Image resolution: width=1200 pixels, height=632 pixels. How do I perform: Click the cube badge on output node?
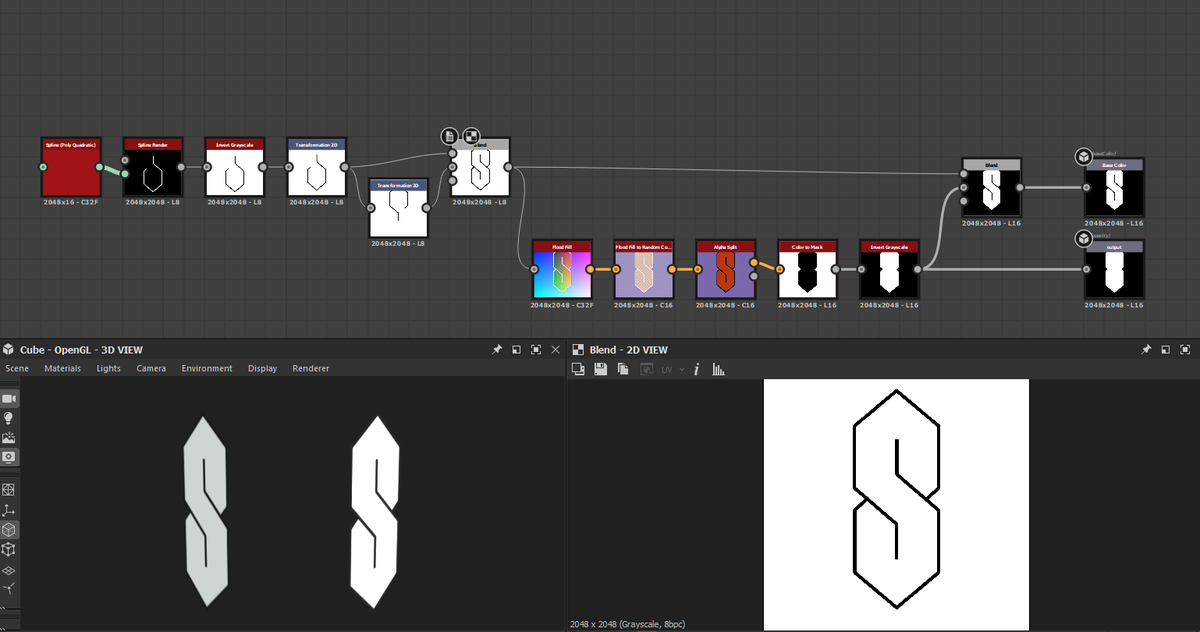coord(1083,238)
